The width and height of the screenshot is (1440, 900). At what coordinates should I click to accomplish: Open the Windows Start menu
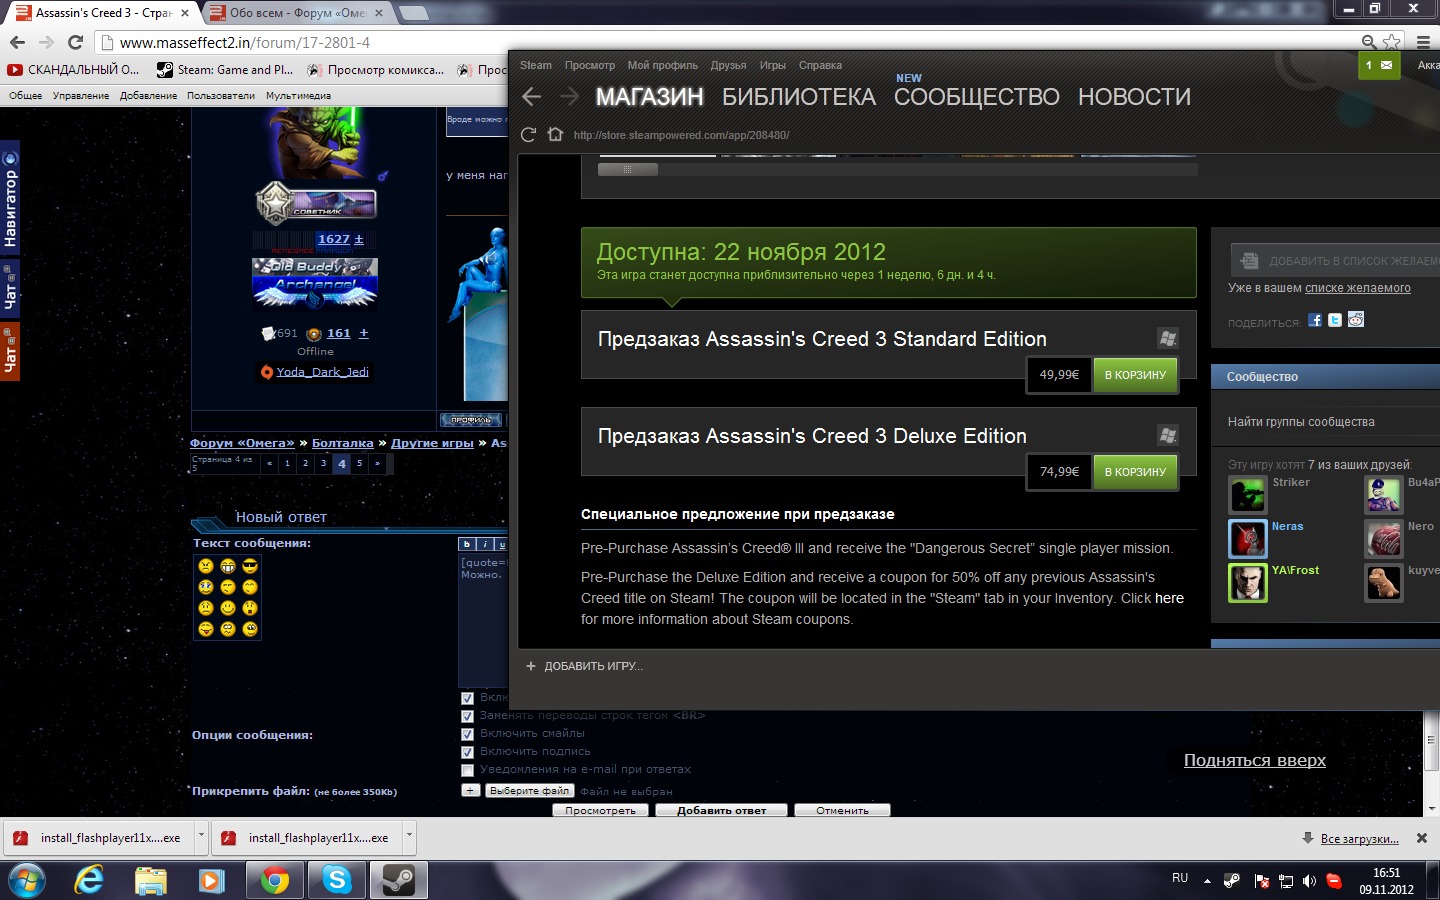27,880
